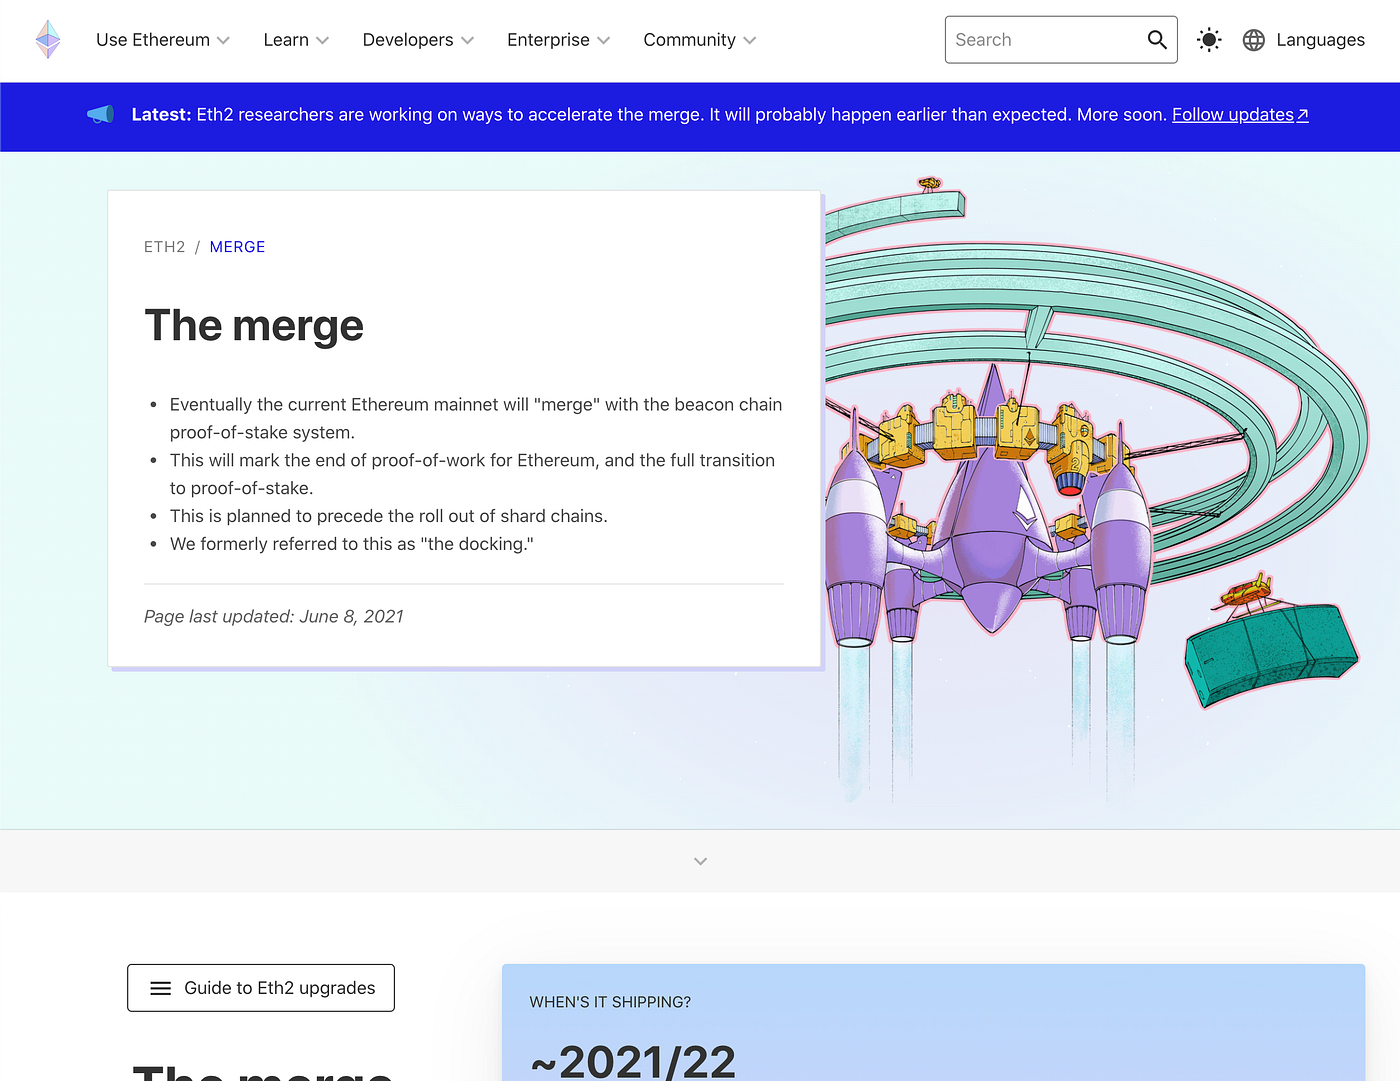Toggle light/dark mode sun icon
This screenshot has height=1081, width=1400.
coord(1209,40)
